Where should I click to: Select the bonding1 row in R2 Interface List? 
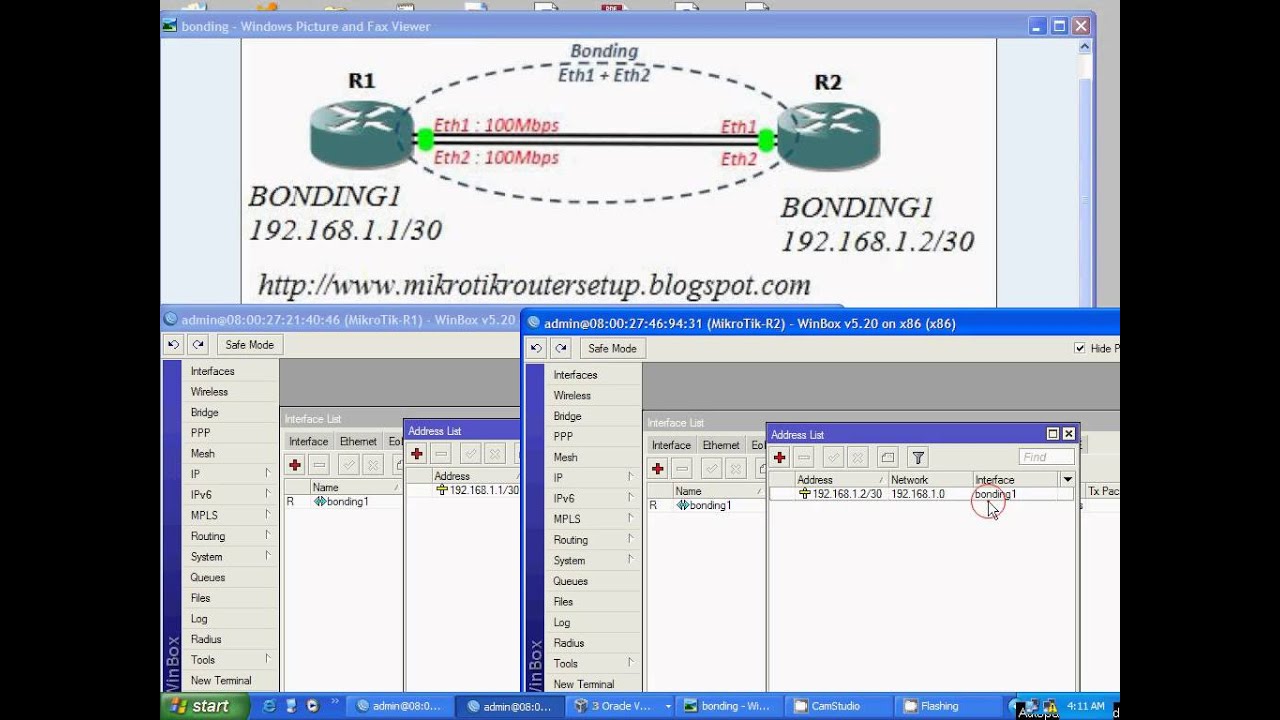[x=705, y=505]
